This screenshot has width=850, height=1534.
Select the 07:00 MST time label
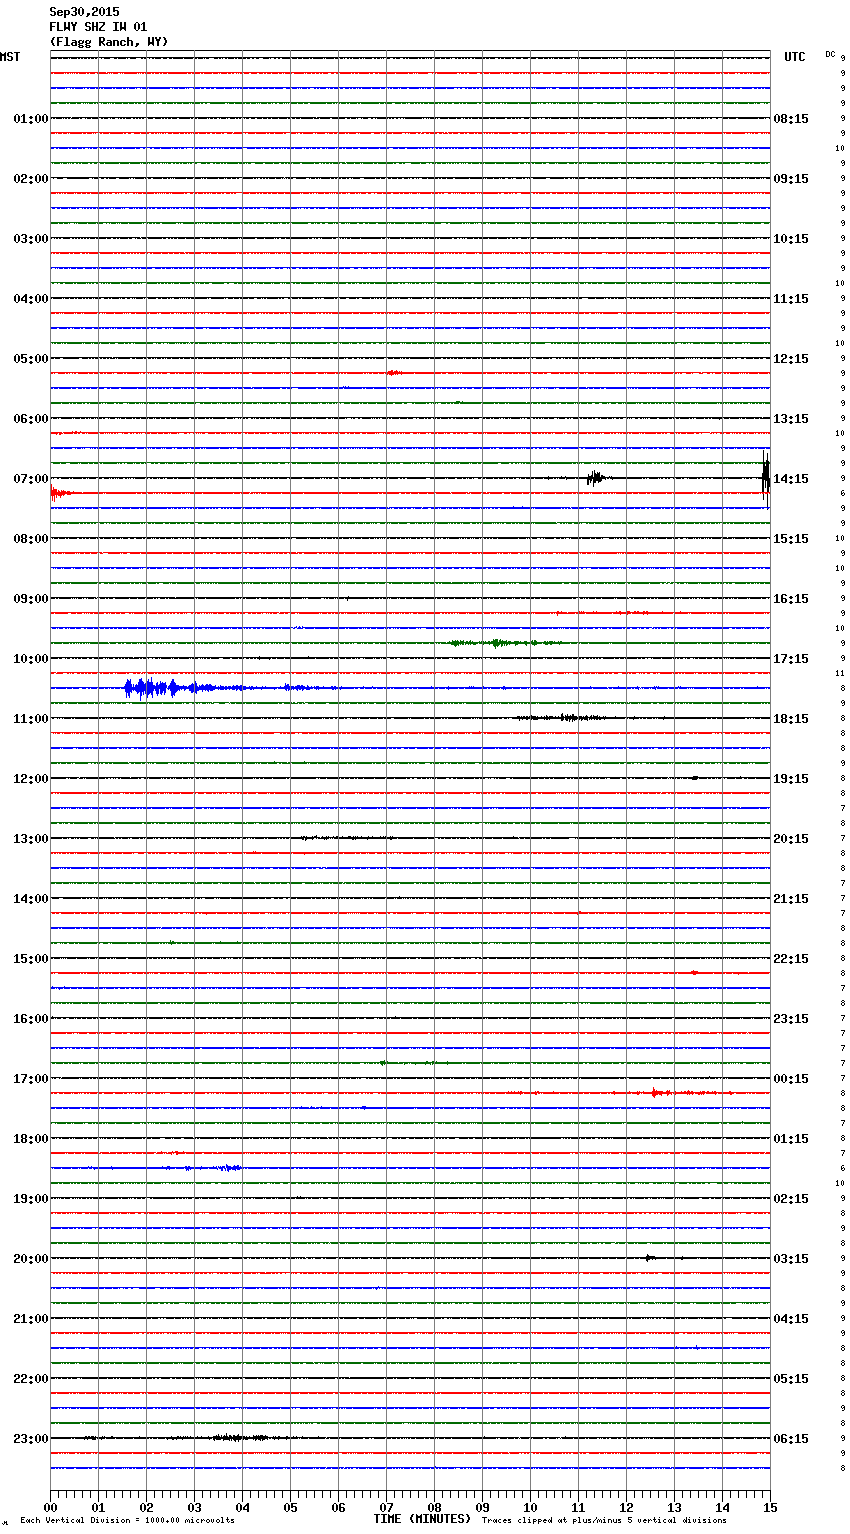click(31, 479)
